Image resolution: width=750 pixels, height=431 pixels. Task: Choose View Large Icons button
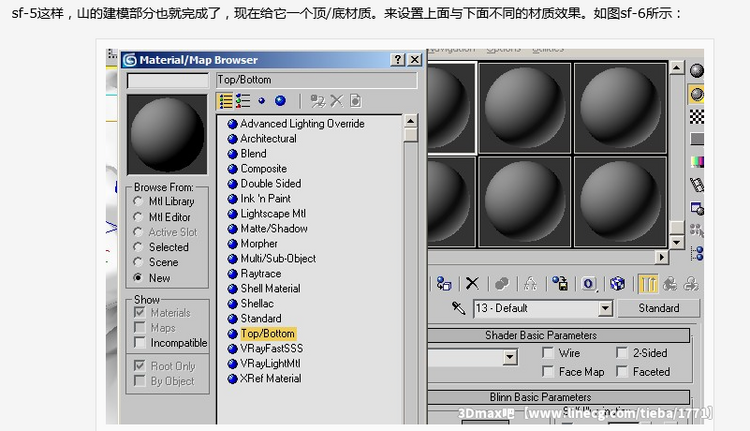click(280, 101)
